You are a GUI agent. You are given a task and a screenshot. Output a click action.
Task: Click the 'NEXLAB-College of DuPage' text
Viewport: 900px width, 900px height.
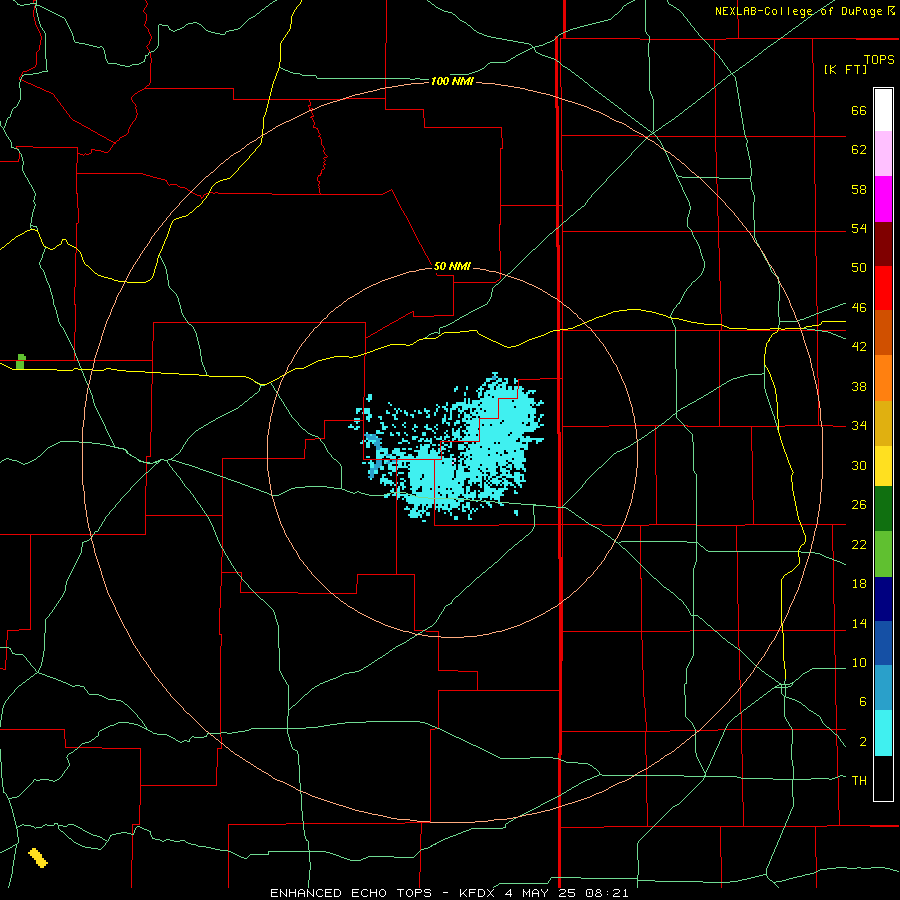coord(800,11)
